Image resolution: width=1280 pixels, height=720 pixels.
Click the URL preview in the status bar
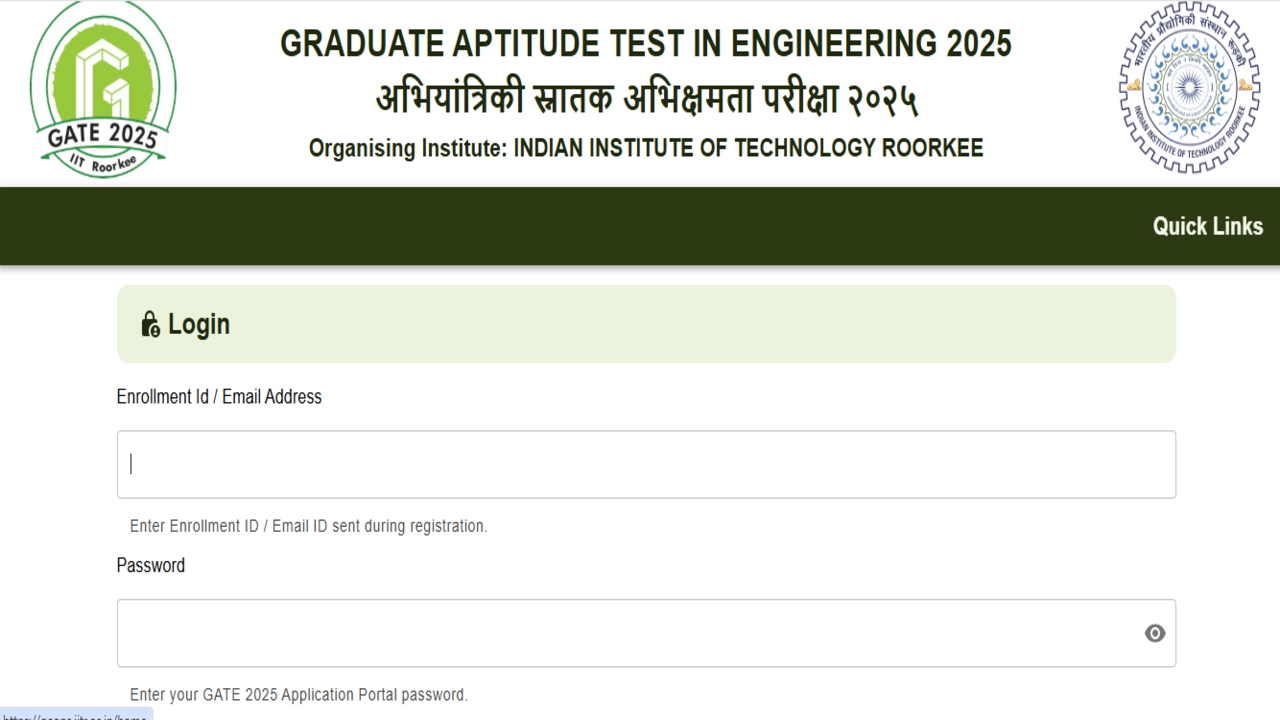75,714
